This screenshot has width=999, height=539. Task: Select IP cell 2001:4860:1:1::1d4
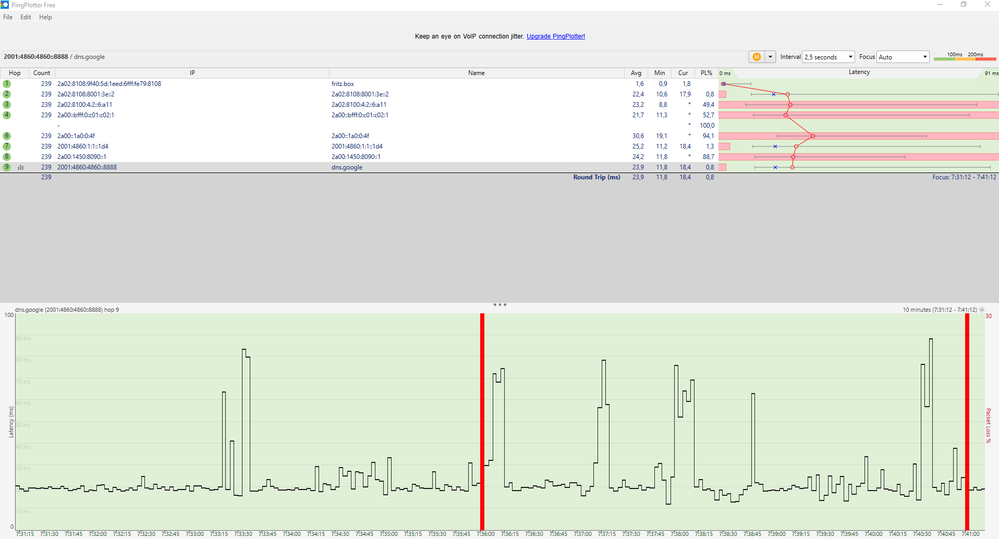point(83,146)
